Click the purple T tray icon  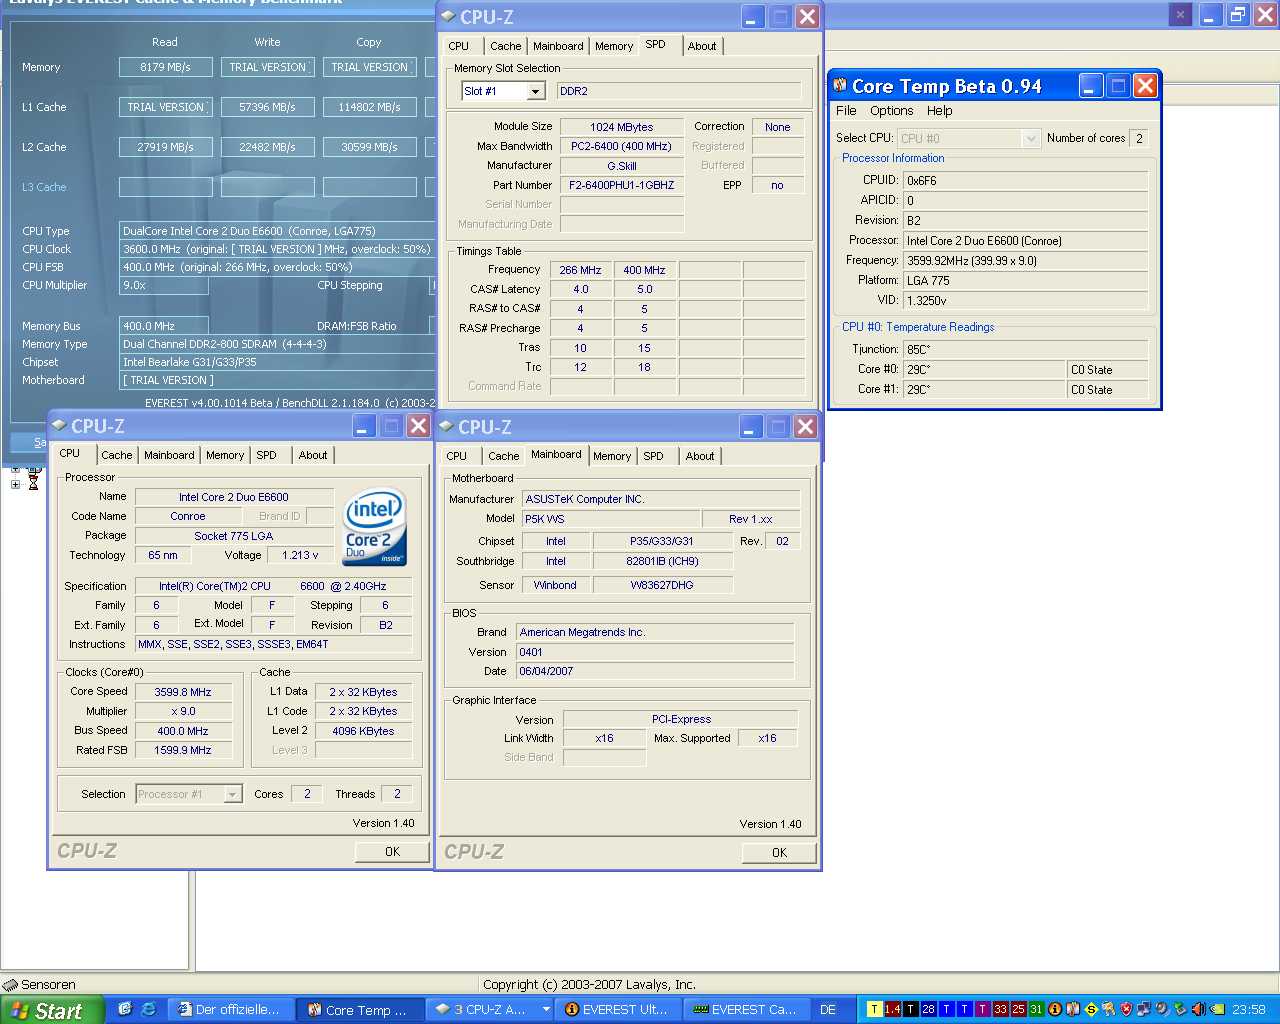[x=982, y=1010]
